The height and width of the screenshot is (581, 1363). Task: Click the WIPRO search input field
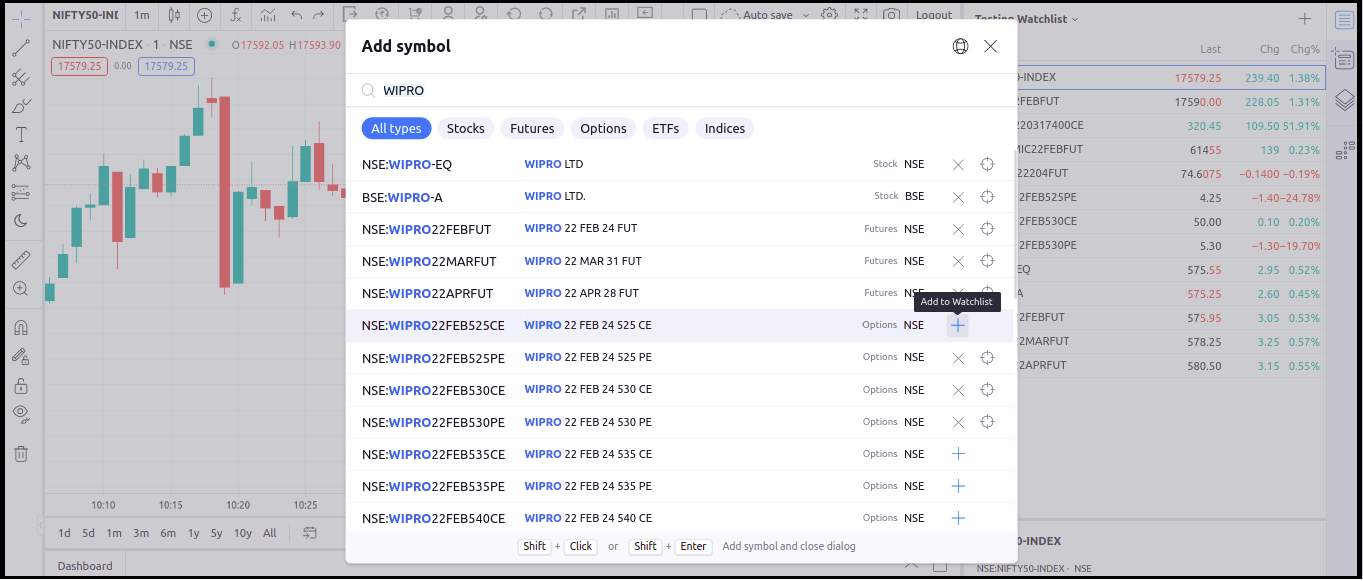(681, 90)
